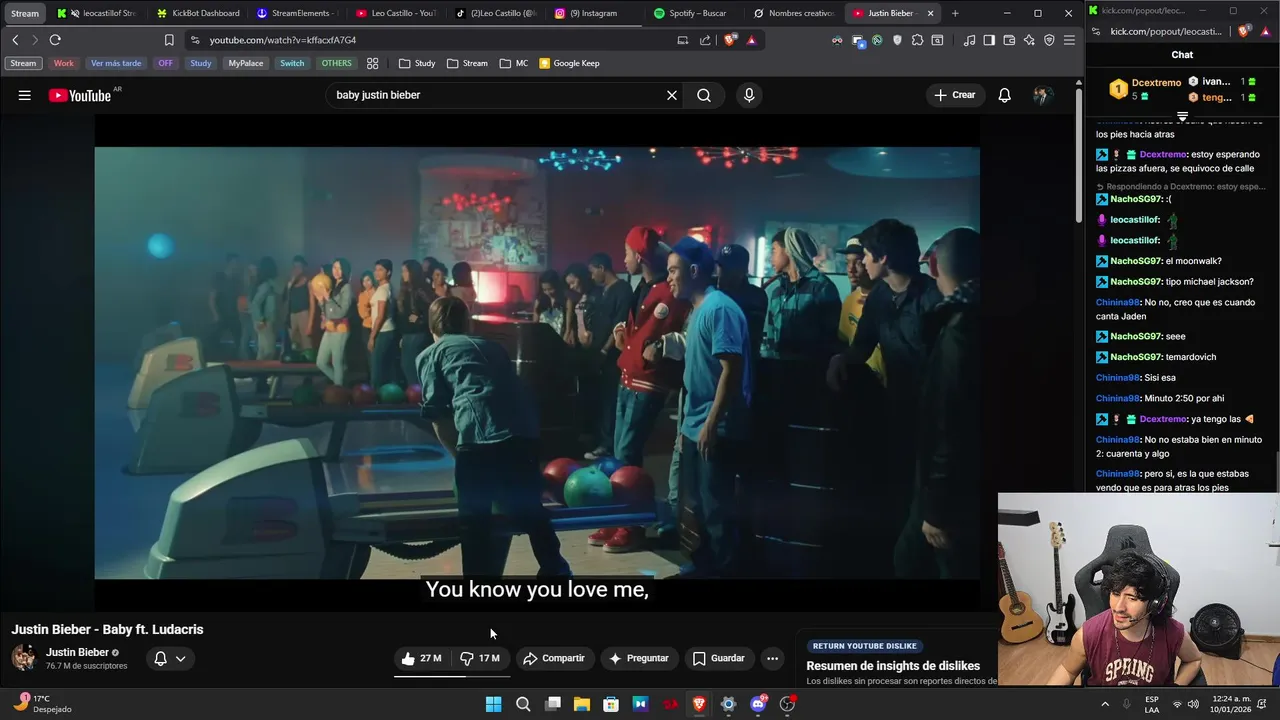Open the Windows Start menu
This screenshot has width=1280, height=720.
point(494,704)
